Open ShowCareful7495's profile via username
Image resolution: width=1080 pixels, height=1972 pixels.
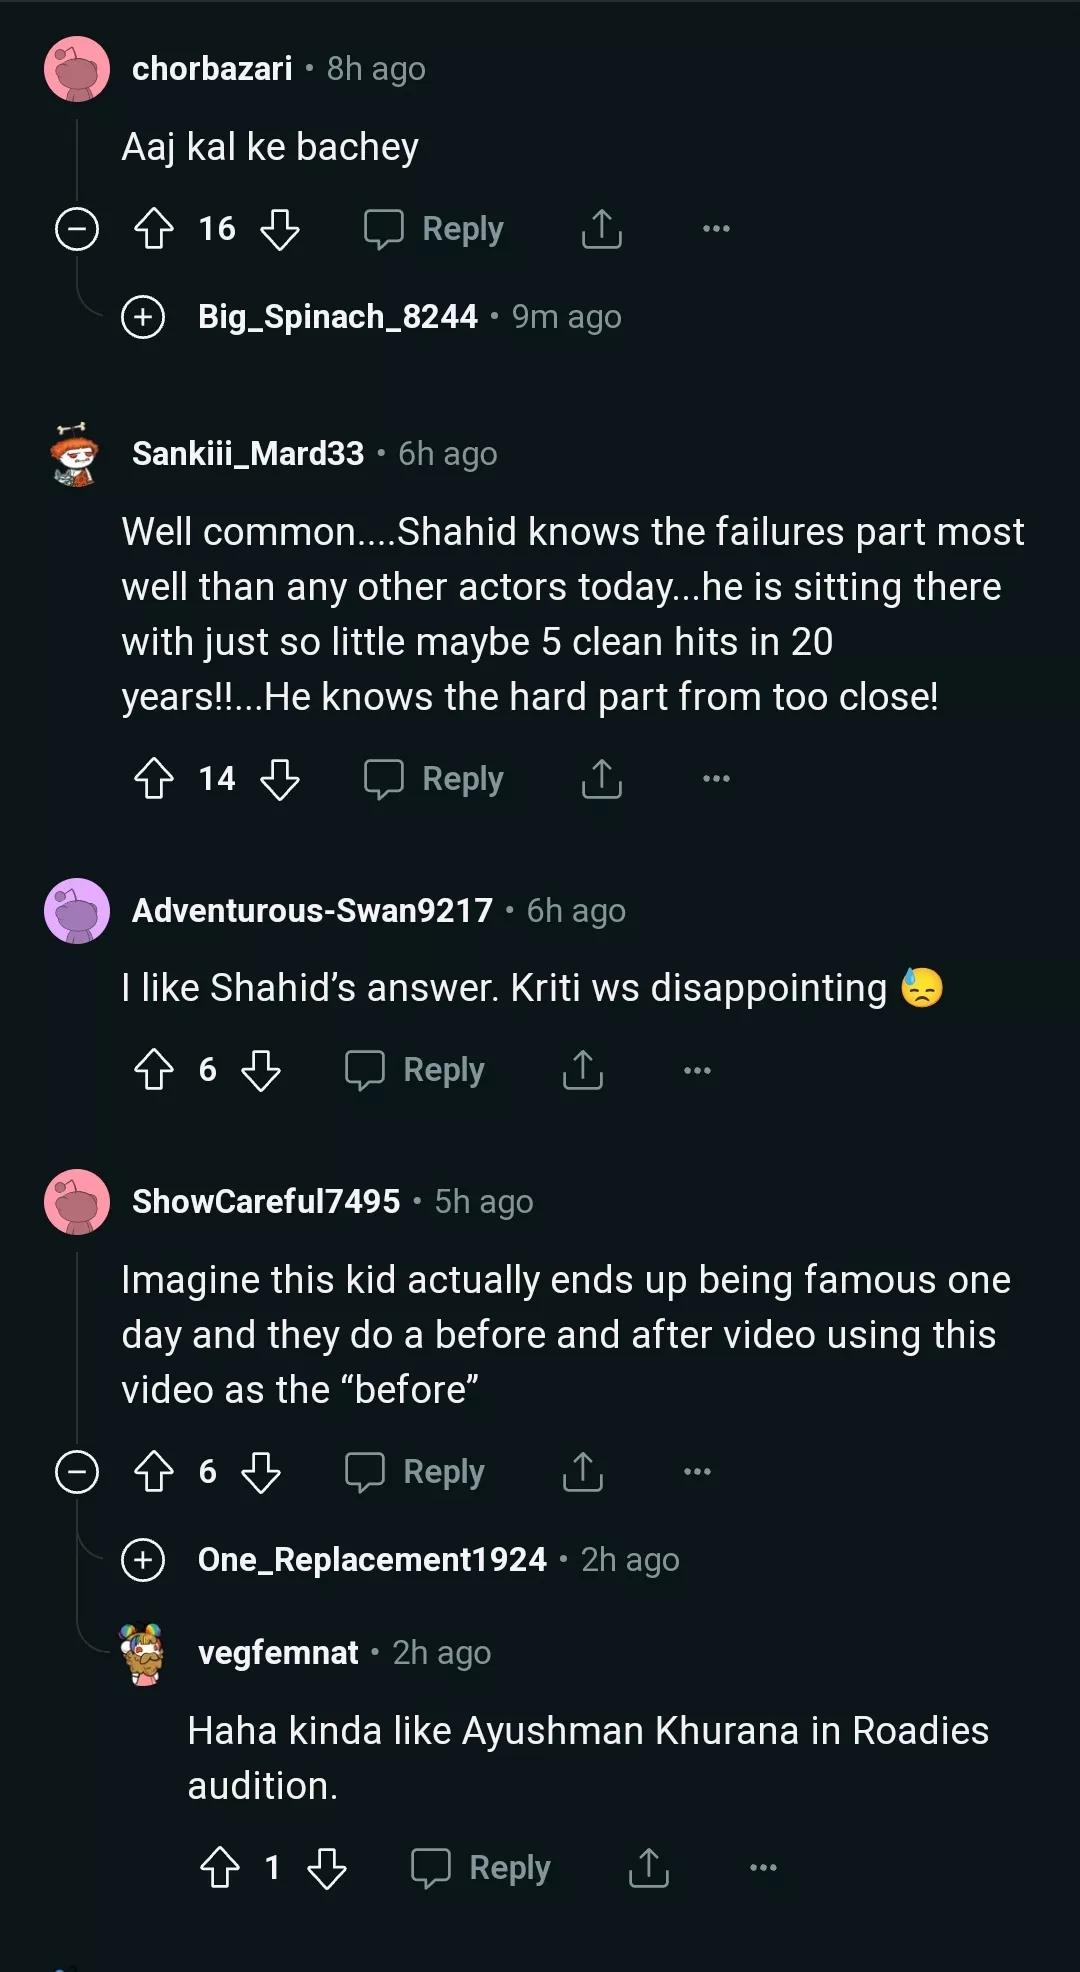266,1202
